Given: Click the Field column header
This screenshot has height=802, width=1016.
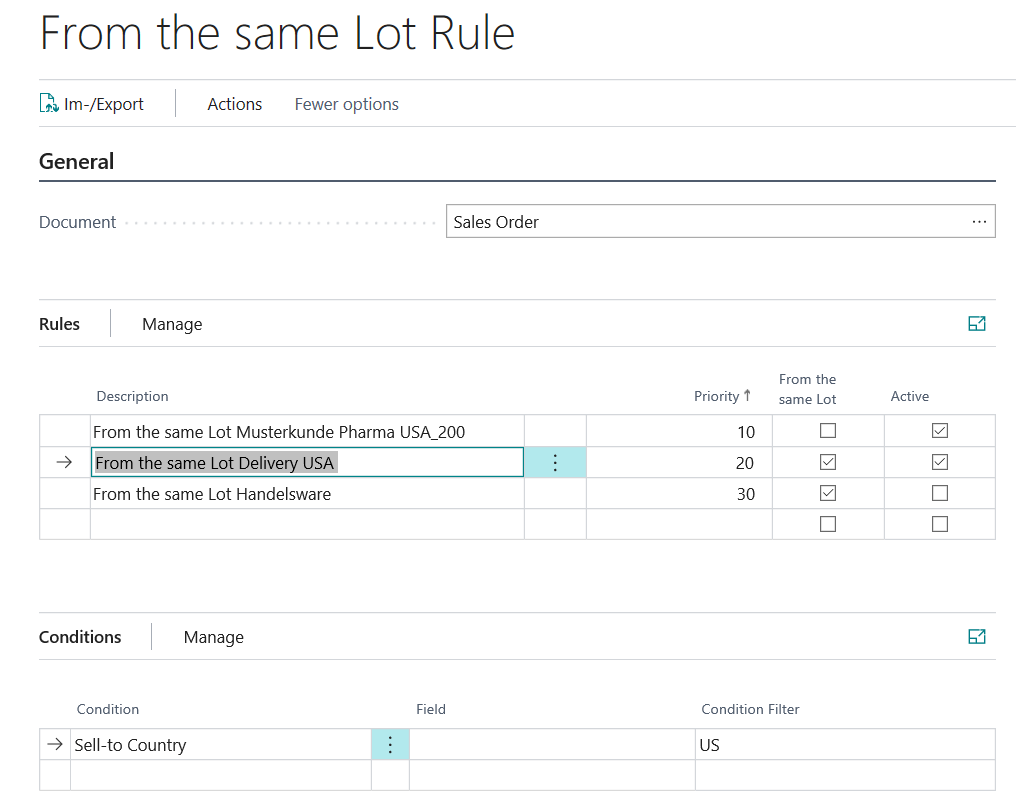Looking at the screenshot, I should [x=431, y=709].
